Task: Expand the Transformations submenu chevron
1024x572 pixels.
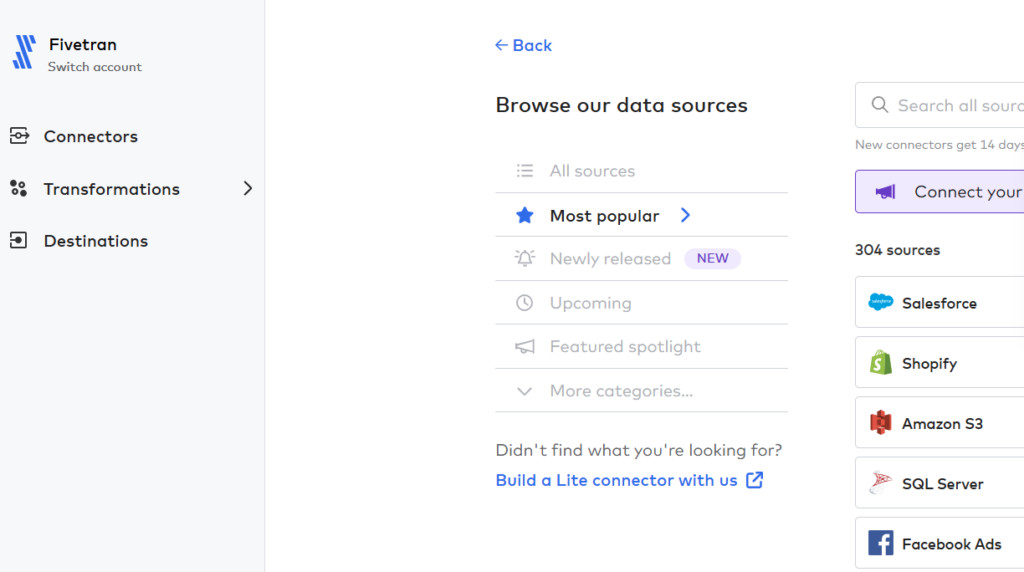Action: point(248,189)
